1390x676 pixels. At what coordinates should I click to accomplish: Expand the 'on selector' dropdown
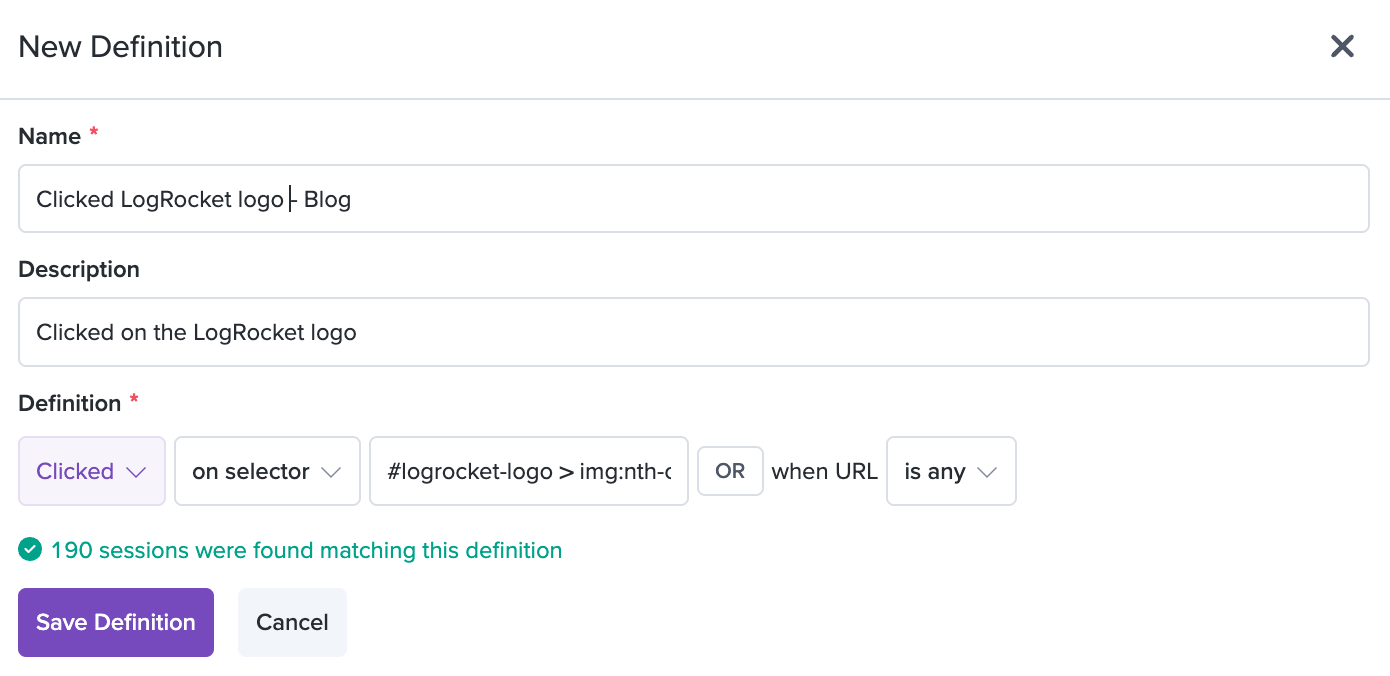268,471
